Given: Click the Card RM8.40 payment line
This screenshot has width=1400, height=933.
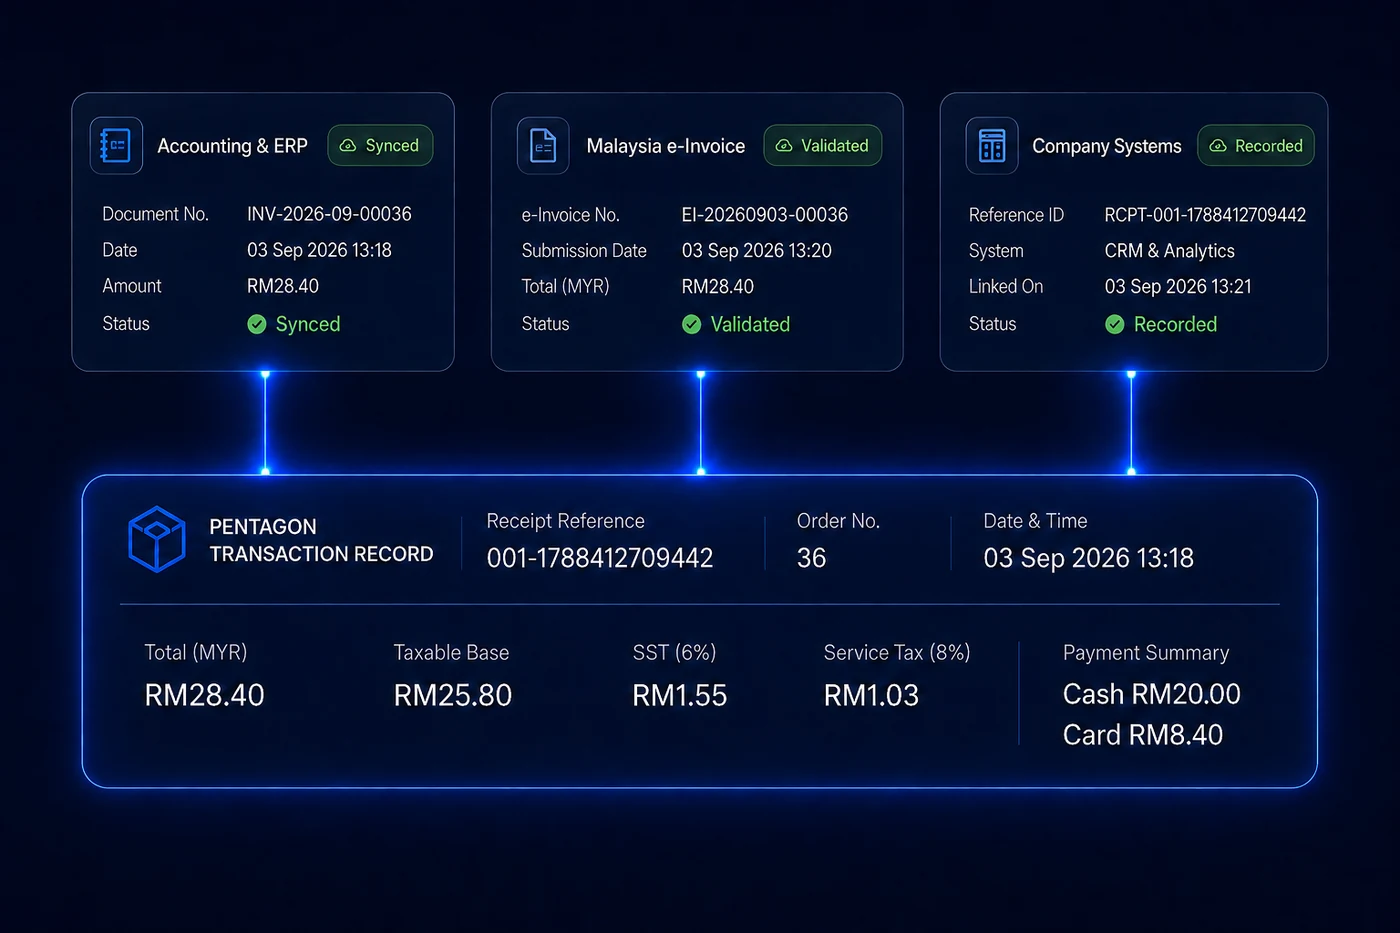Looking at the screenshot, I should pyautogui.click(x=1143, y=735).
